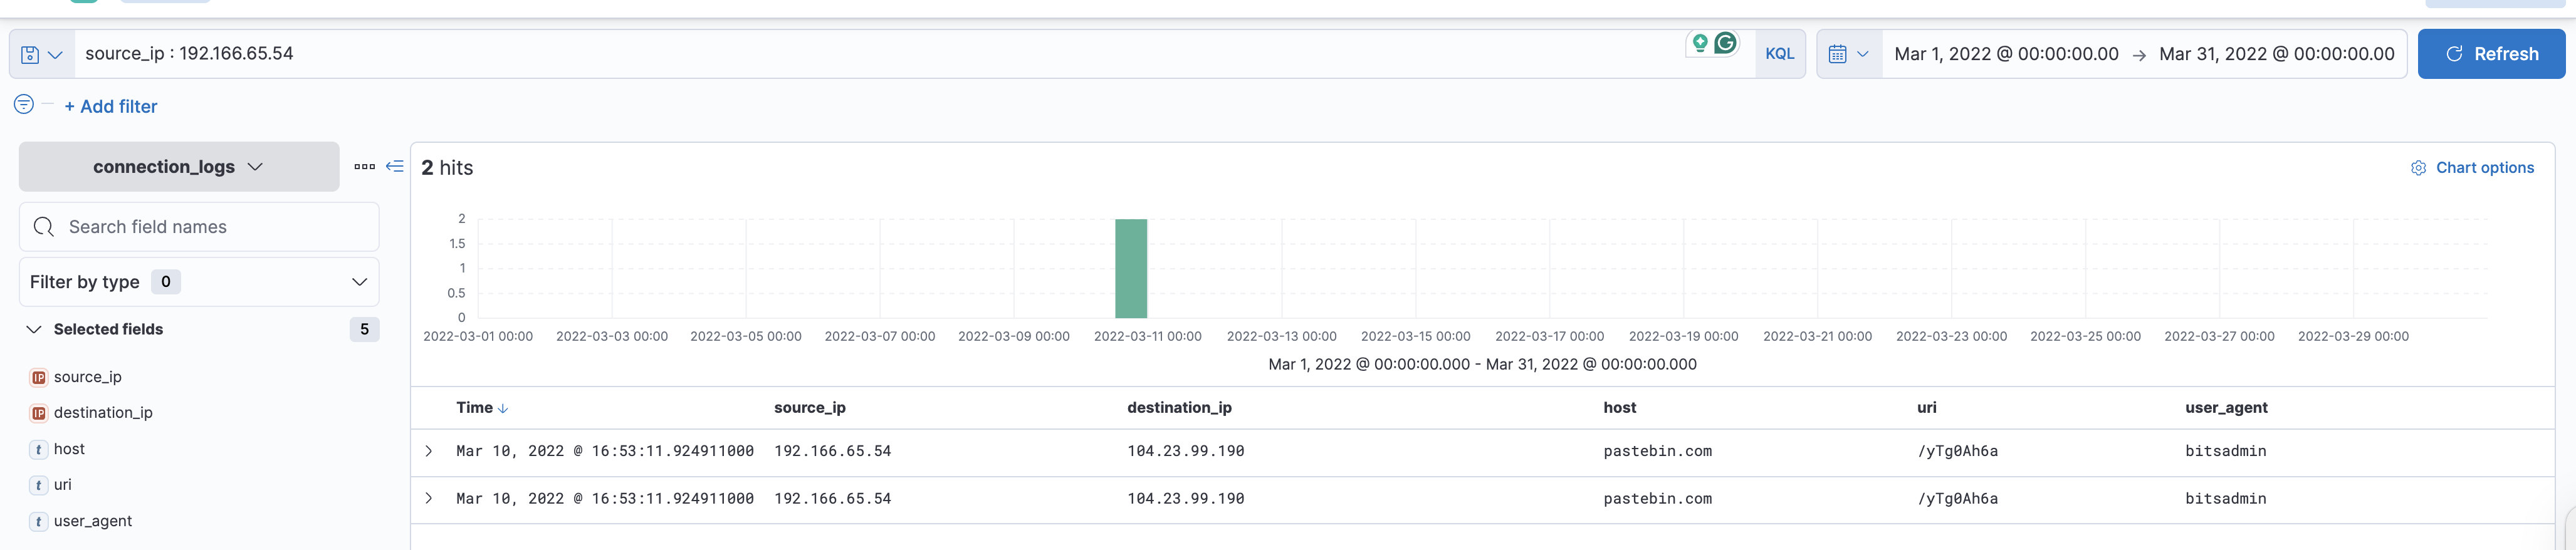
Task: Open Chart options
Action: (2472, 168)
